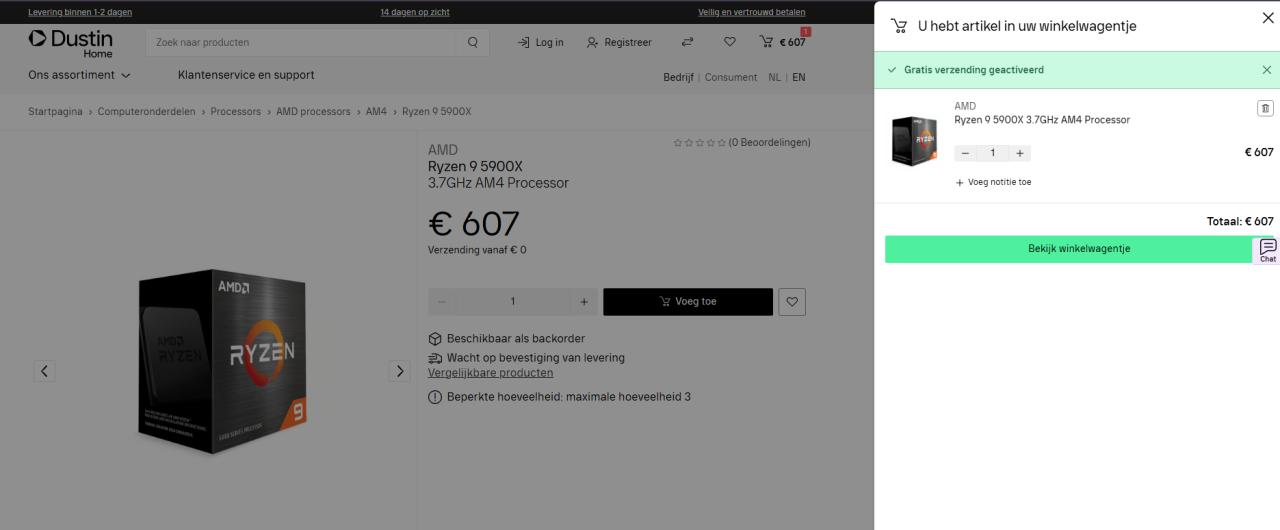Click Log in
This screenshot has height=530, width=1280.
tap(540, 42)
